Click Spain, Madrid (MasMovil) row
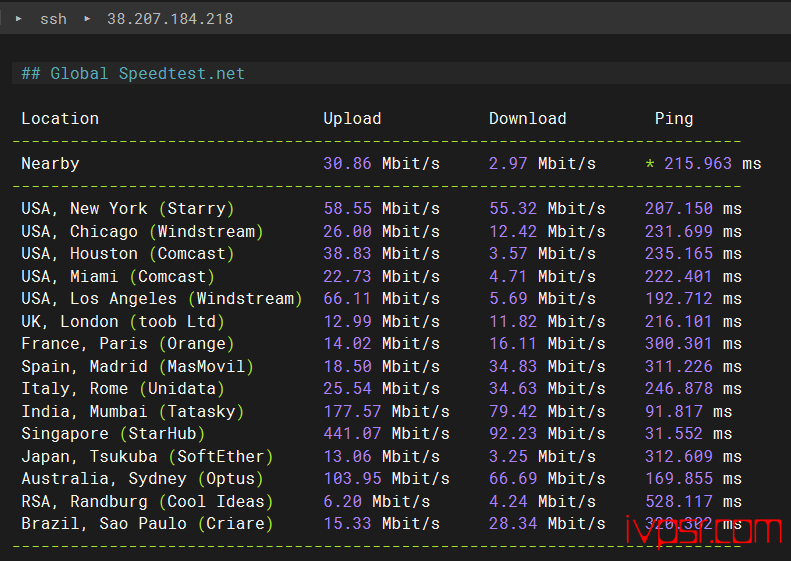Viewport: 791px width, 561px height. pyautogui.click(x=137, y=366)
